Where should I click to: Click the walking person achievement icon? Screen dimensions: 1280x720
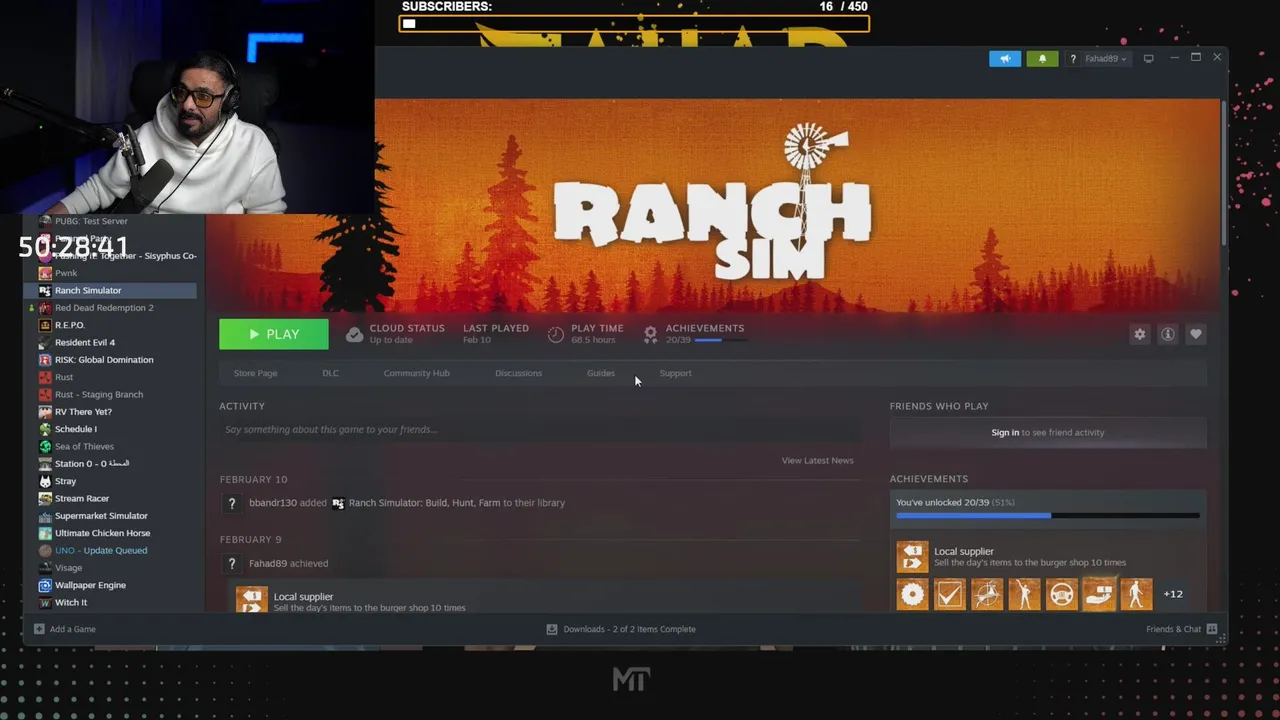(x=1136, y=594)
